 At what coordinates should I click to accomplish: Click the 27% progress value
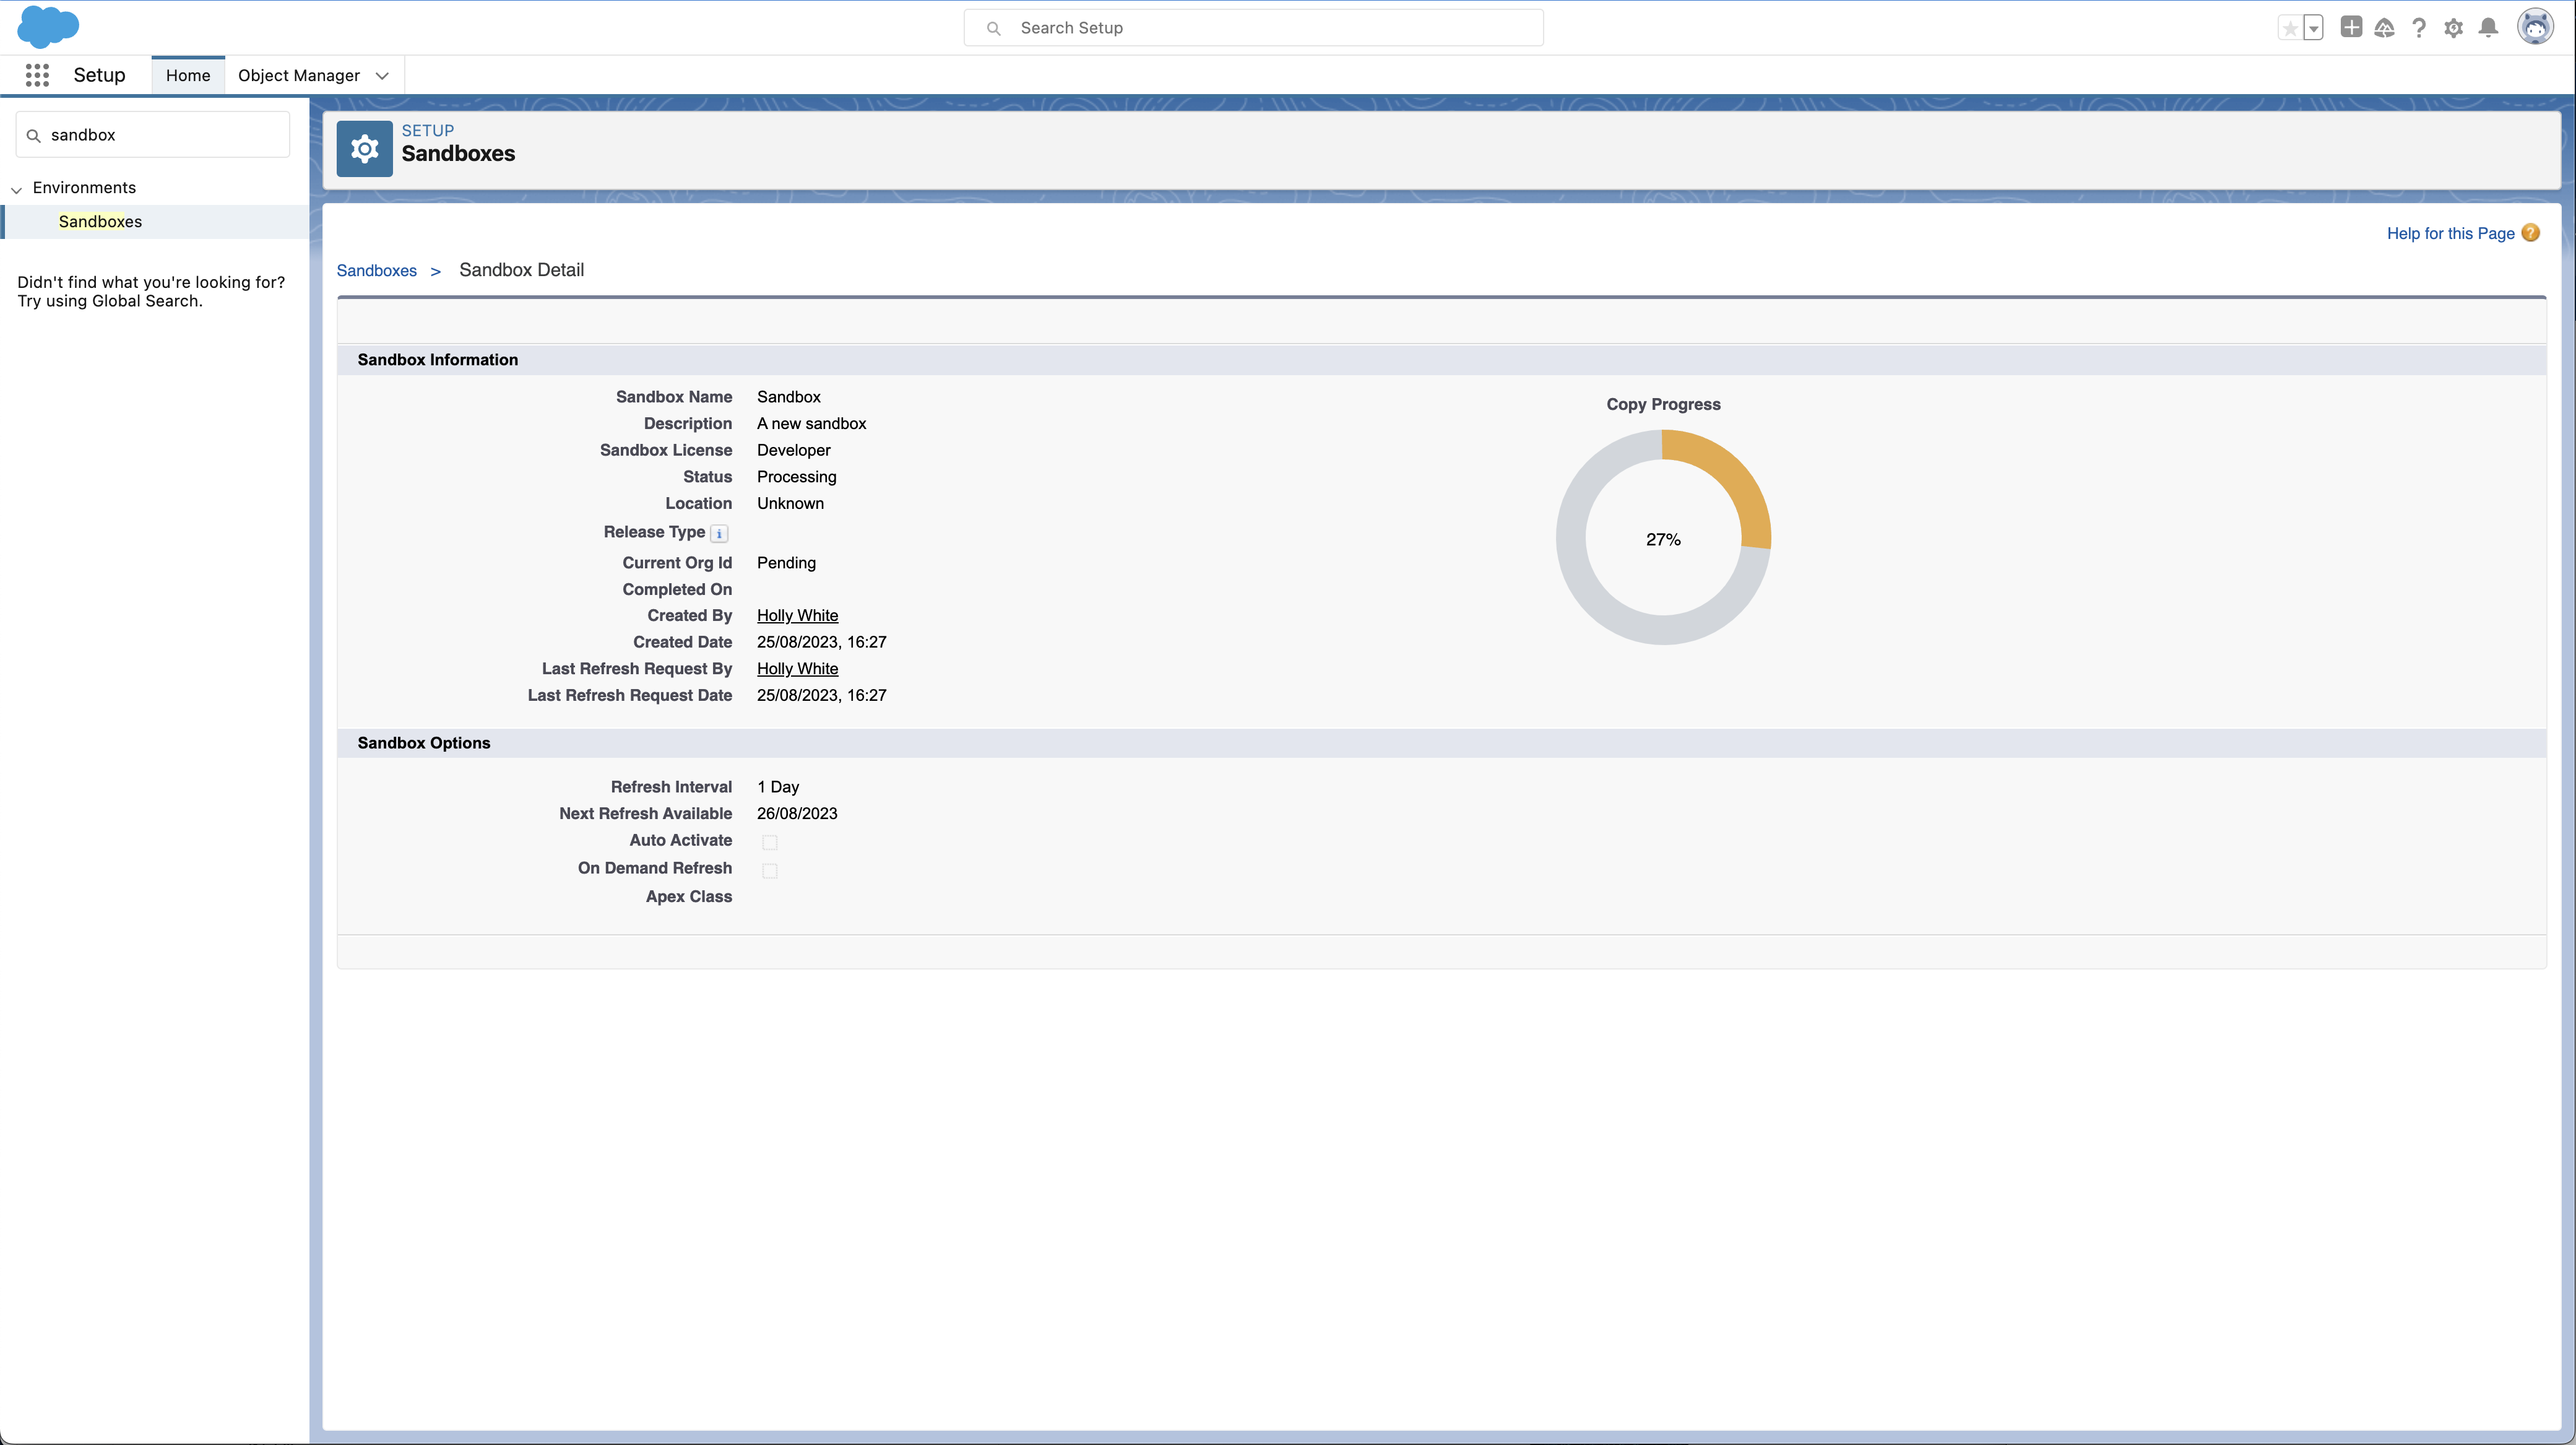pos(1663,539)
